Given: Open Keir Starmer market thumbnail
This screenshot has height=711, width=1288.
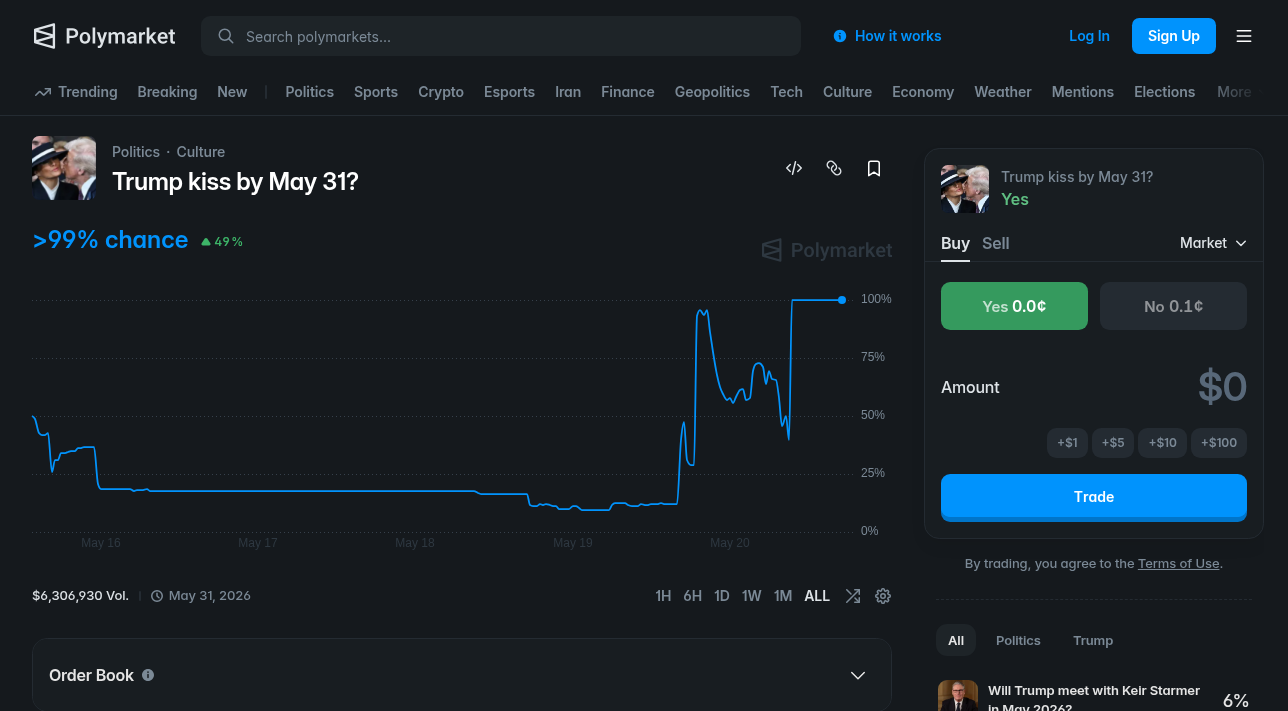Looking at the screenshot, I should click(x=958, y=696).
